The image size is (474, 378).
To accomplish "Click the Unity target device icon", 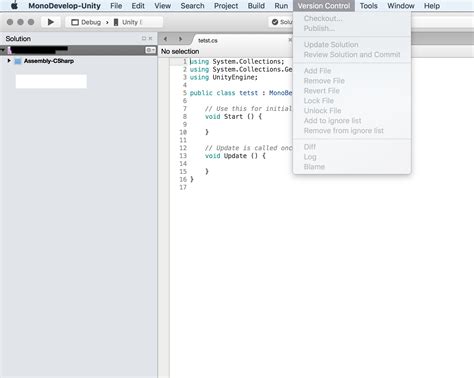I will click(x=116, y=22).
